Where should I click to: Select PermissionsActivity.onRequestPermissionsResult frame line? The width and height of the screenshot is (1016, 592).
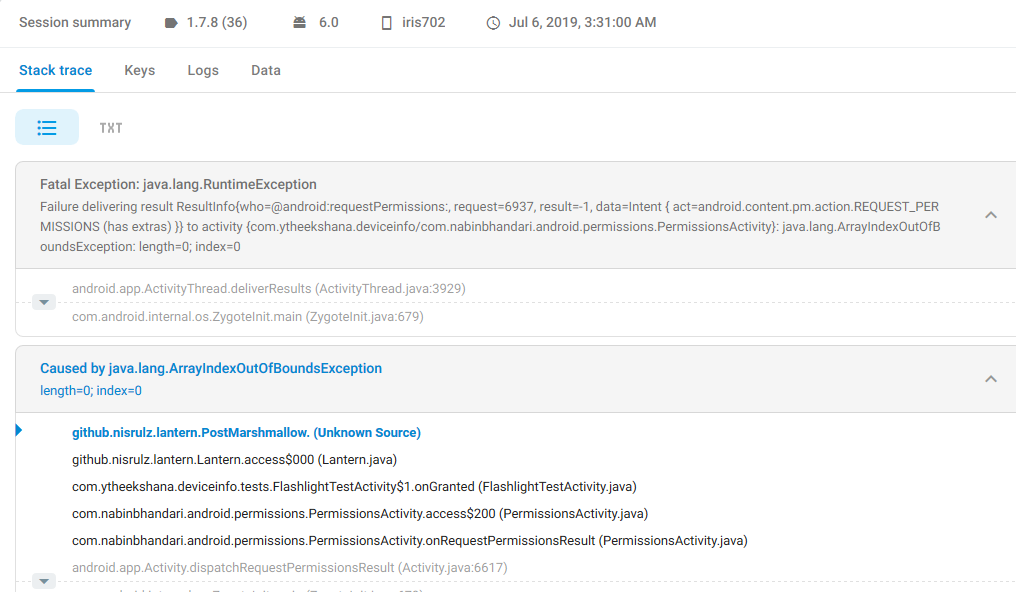click(410, 541)
